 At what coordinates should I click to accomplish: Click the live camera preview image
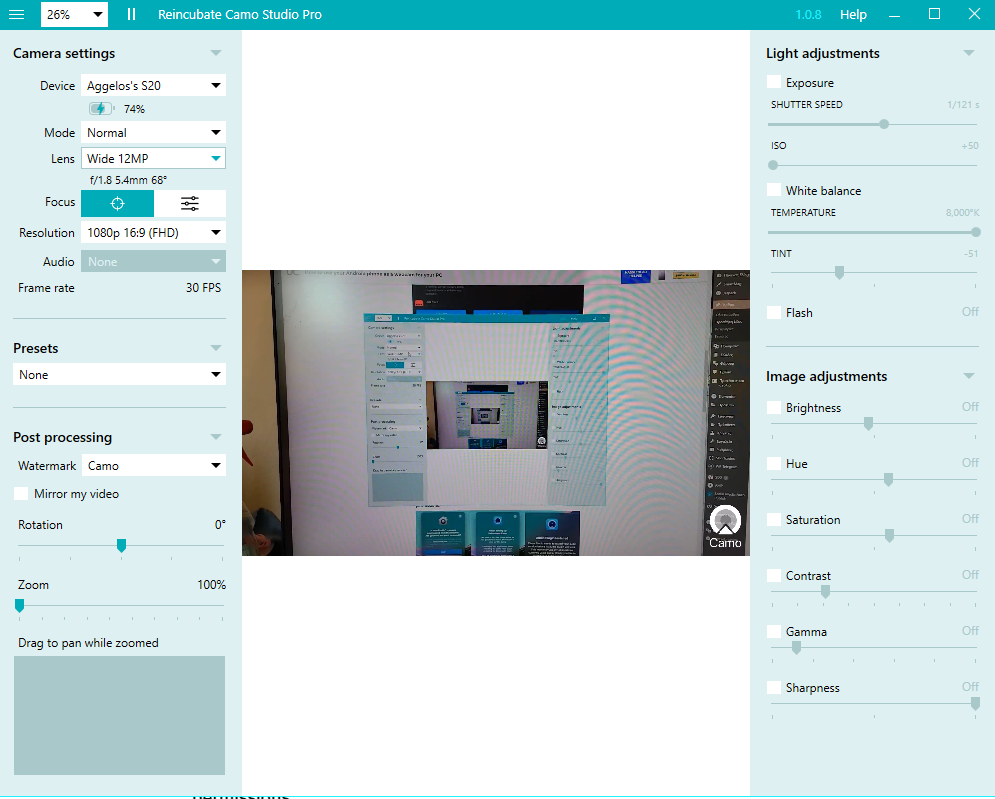pyautogui.click(x=496, y=413)
